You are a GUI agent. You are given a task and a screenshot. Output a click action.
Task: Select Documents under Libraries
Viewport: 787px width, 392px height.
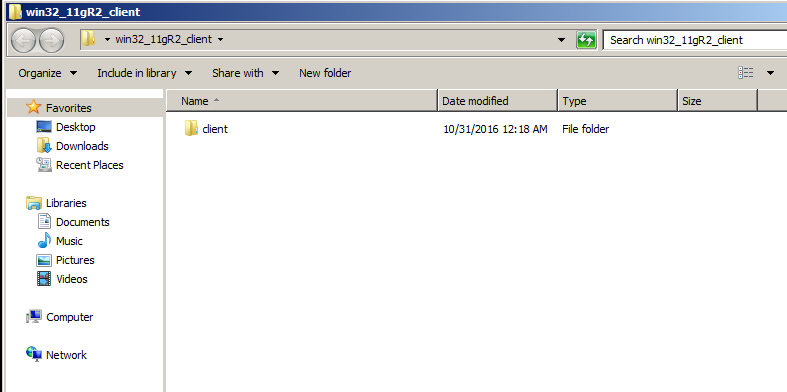tap(83, 222)
